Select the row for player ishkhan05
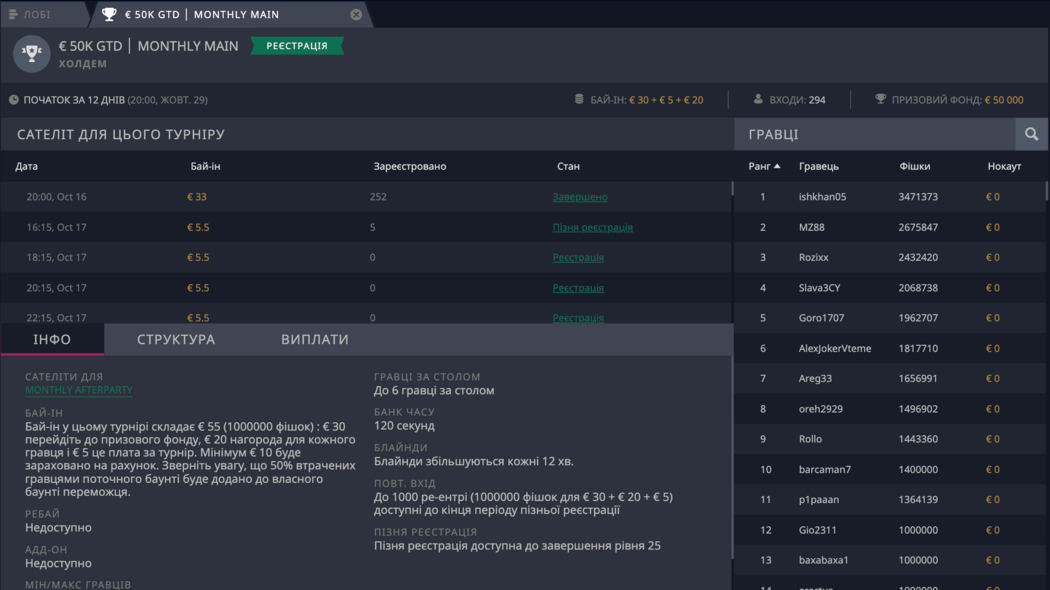Viewport: 1050px width, 590px height. tap(880, 196)
